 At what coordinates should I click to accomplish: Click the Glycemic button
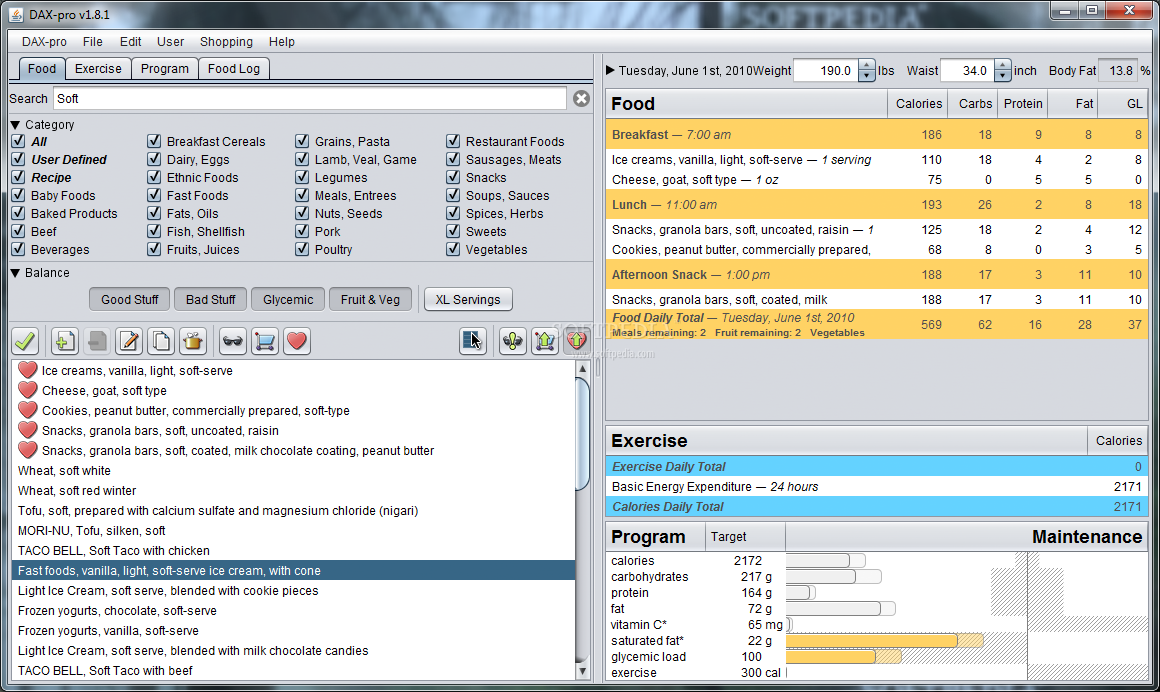pos(288,299)
